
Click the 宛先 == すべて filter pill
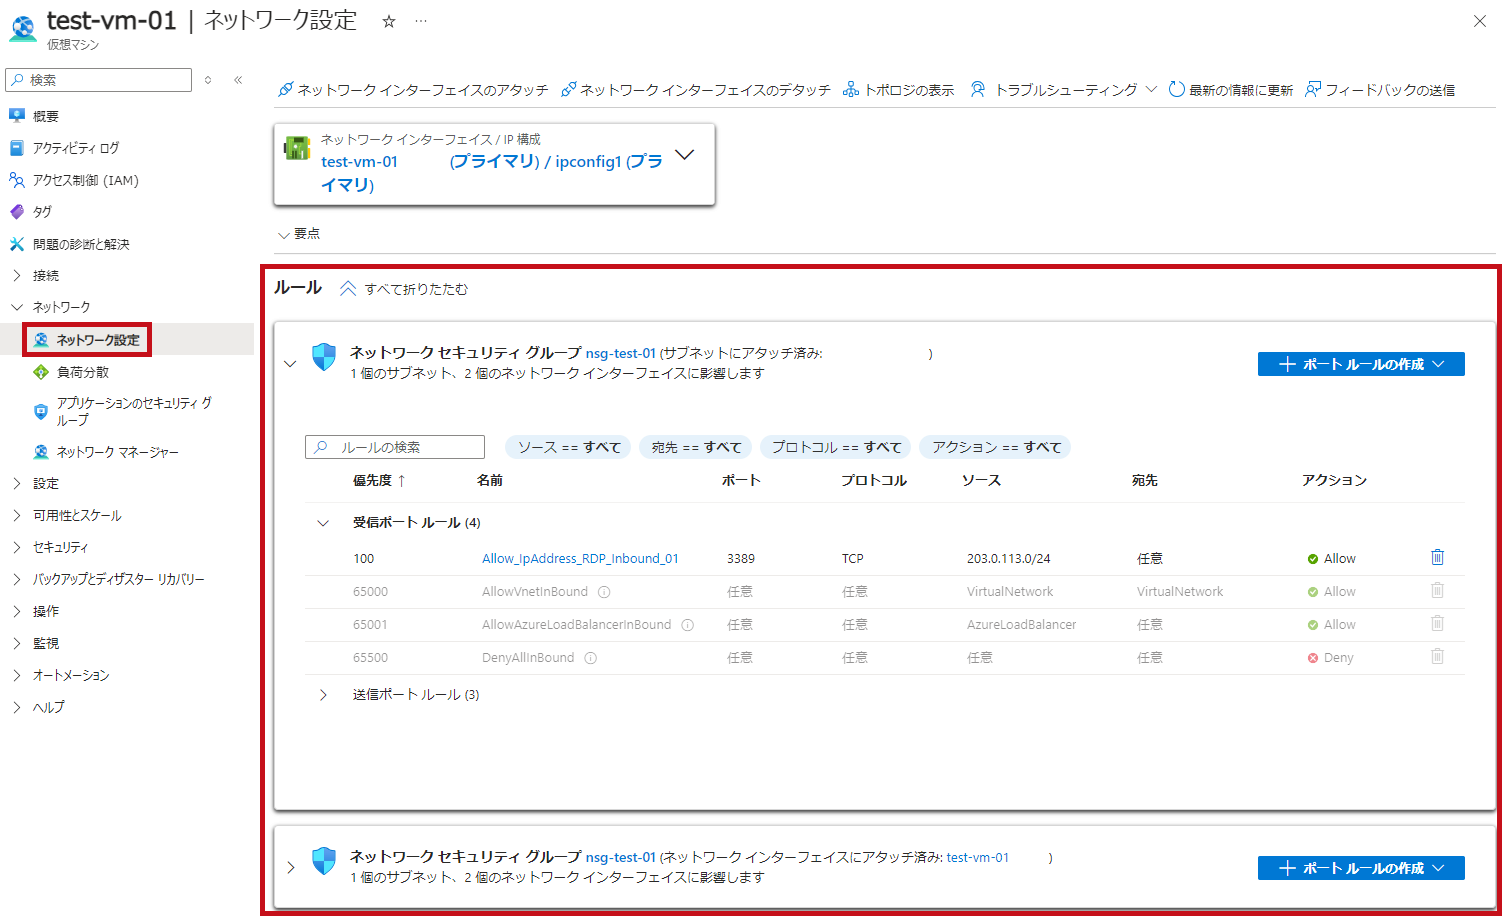[696, 447]
